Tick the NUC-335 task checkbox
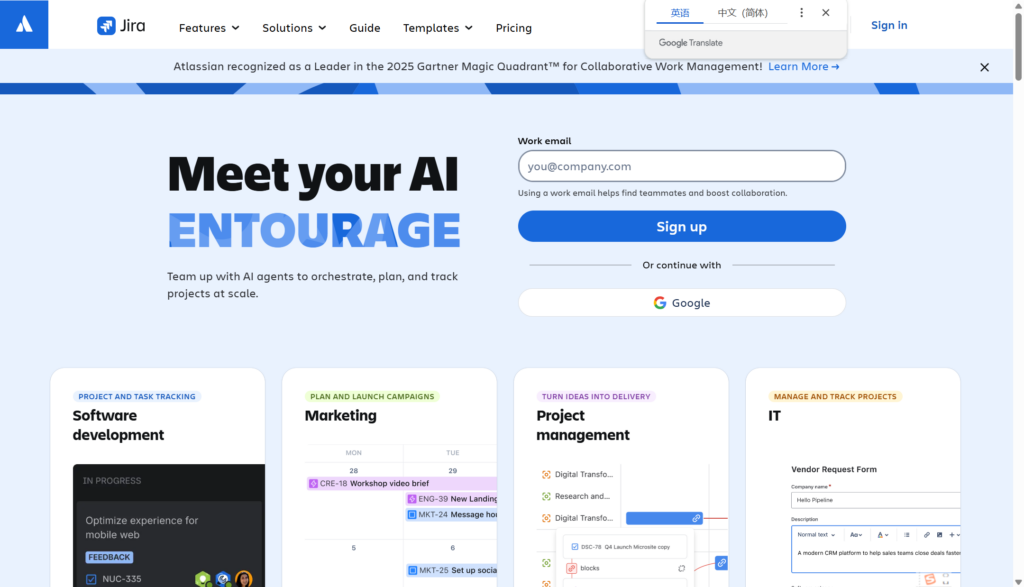This screenshot has height=587, width=1024. pos(91,579)
